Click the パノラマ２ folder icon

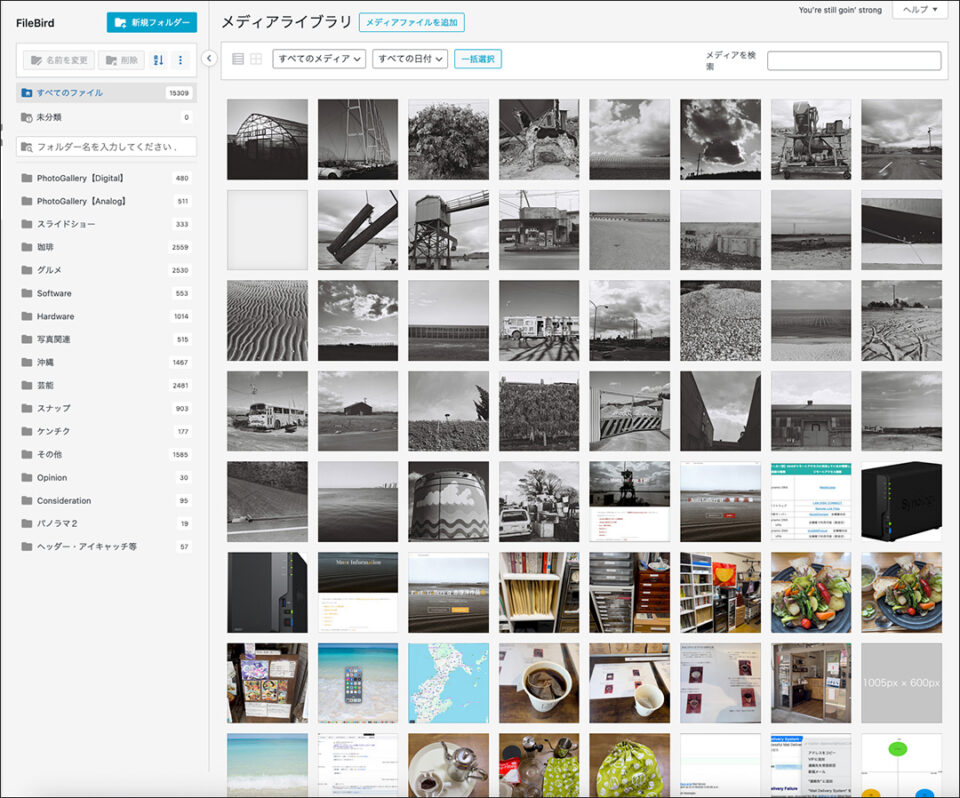click(26, 524)
